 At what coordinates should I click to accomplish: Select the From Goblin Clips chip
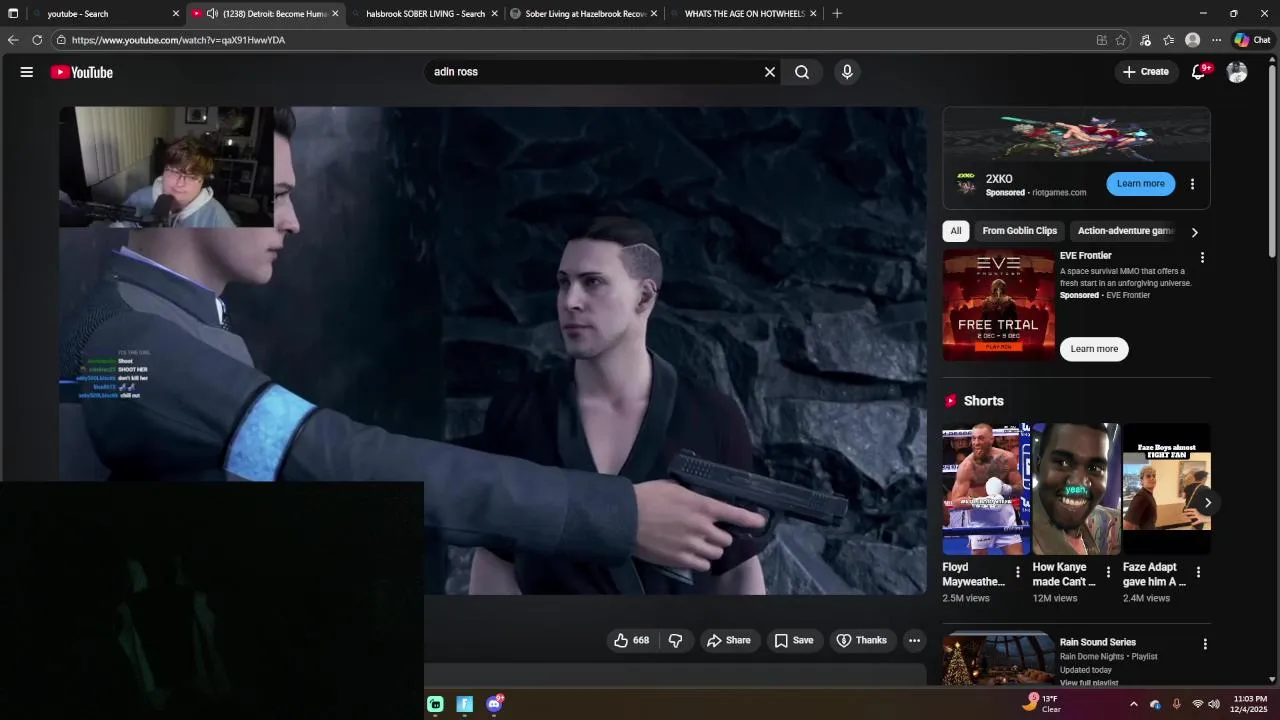(1019, 231)
